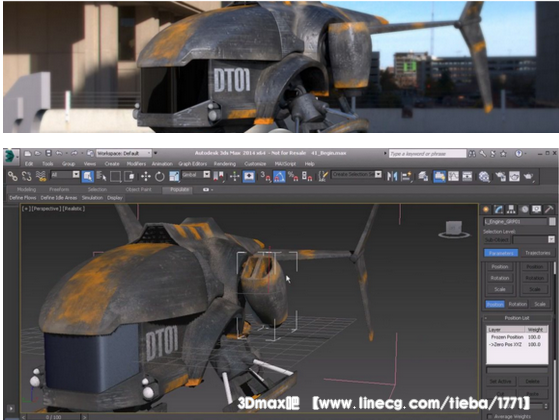Click the keyword search field
Screen dimensions: 559x420
[x=427, y=154]
